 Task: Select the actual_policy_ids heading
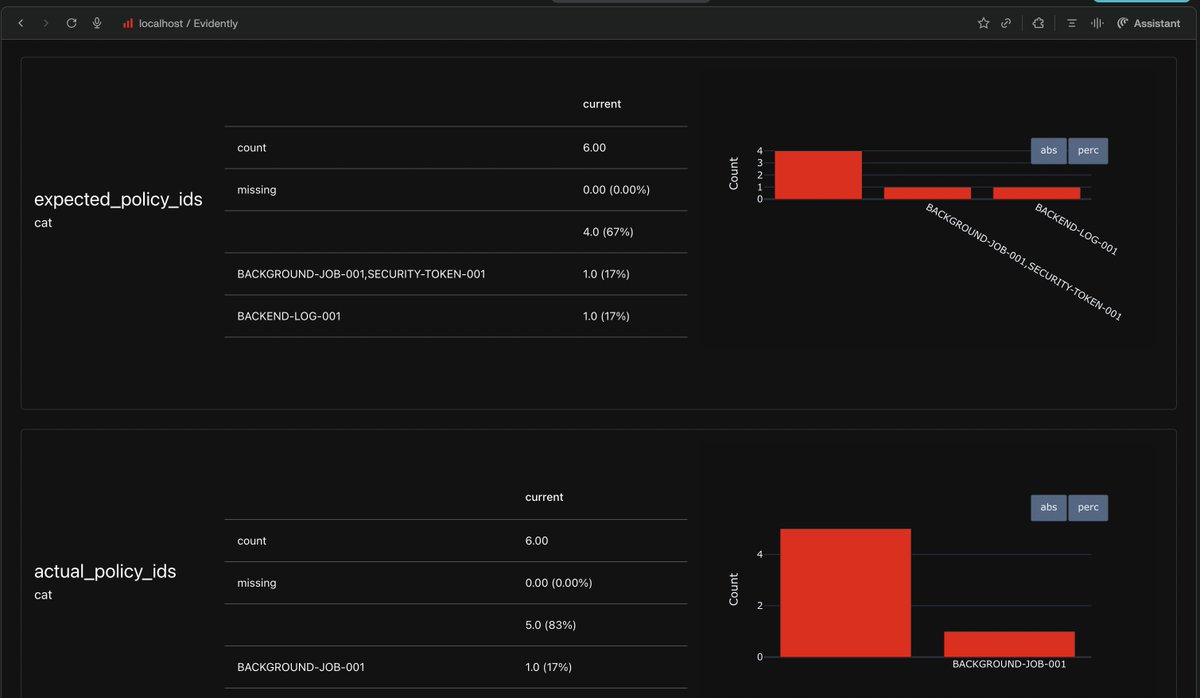[x=105, y=571]
